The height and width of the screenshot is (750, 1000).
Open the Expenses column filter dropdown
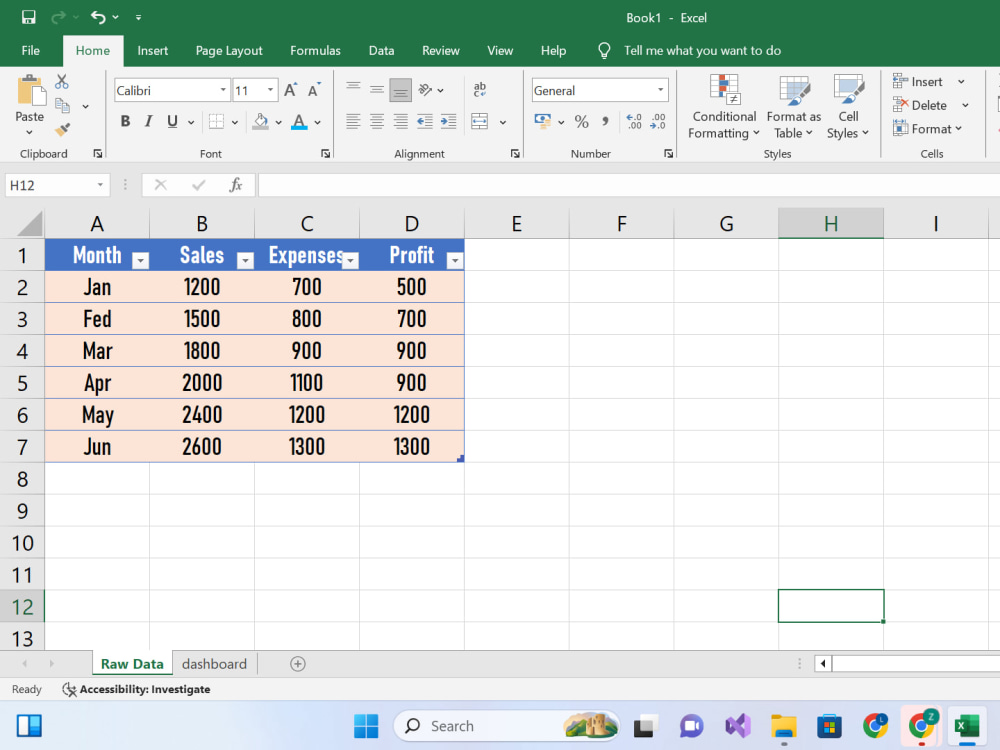pyautogui.click(x=350, y=260)
